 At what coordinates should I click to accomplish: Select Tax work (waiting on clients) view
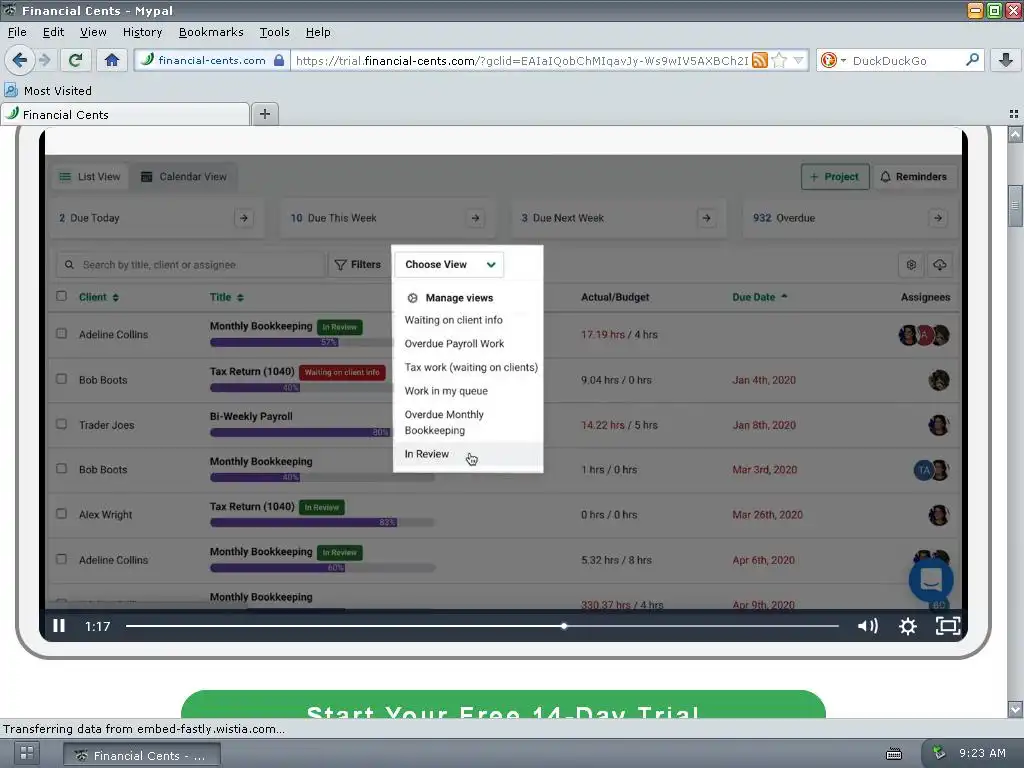tap(471, 367)
